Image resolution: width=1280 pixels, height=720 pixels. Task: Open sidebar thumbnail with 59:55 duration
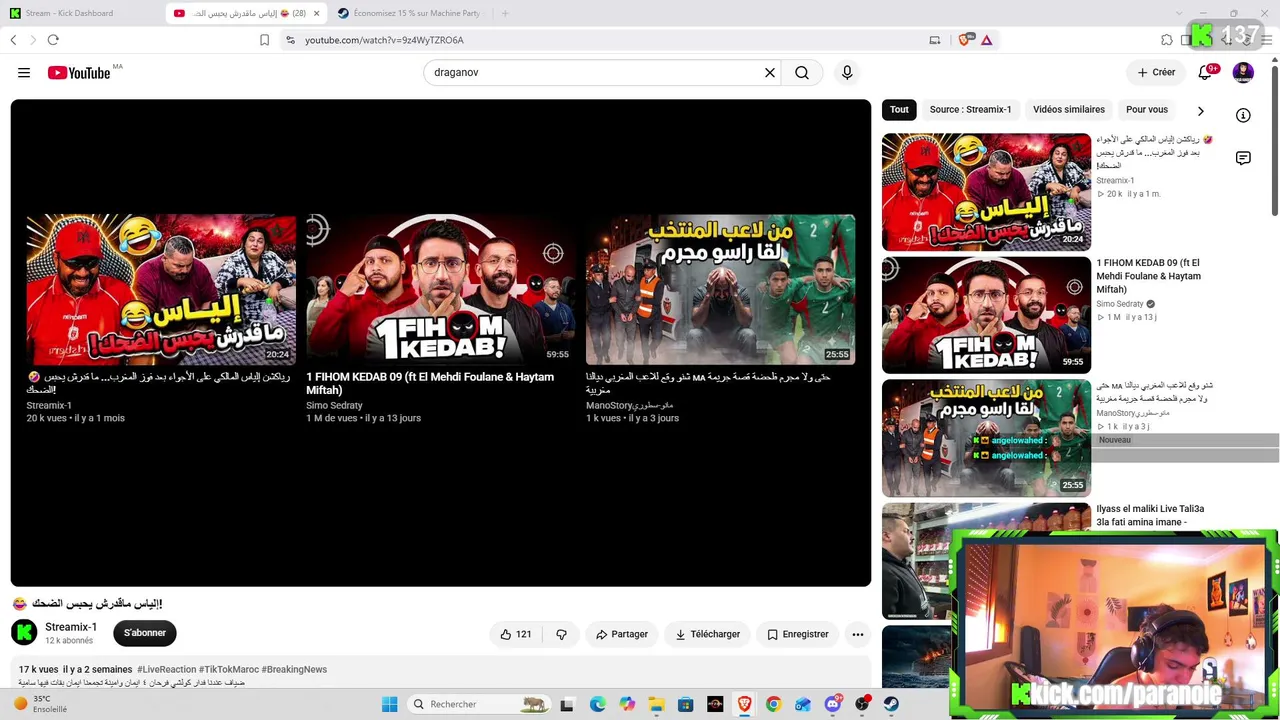pos(986,315)
